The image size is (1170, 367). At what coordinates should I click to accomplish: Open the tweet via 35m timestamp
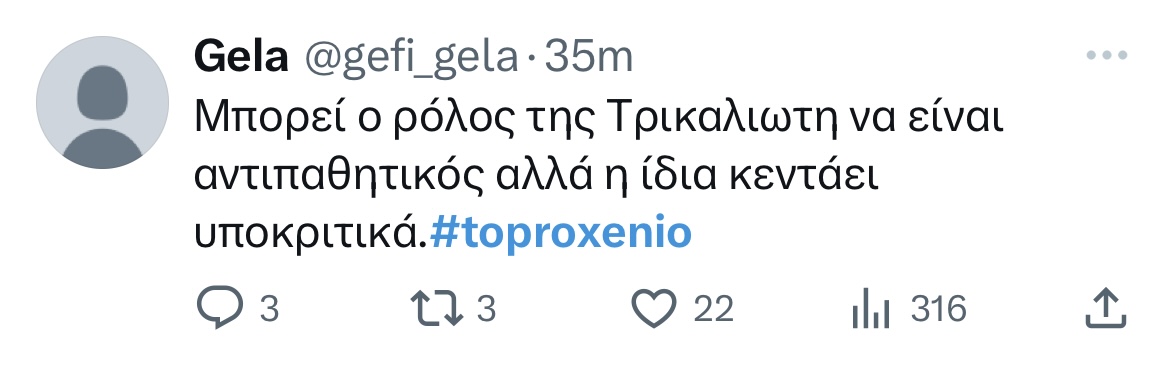click(x=589, y=57)
